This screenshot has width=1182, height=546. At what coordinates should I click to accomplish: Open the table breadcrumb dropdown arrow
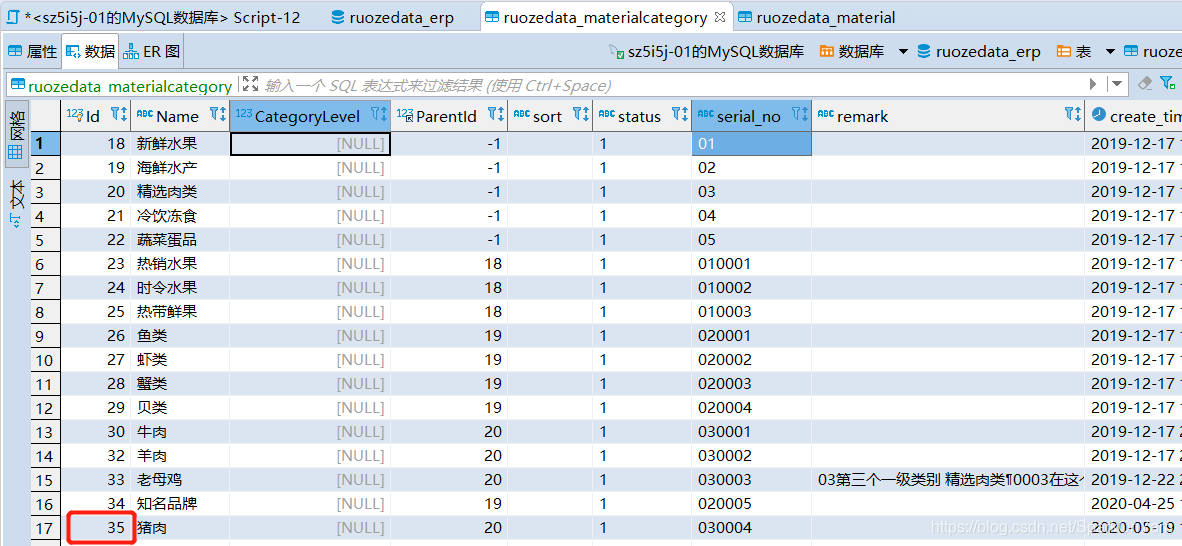1110,51
